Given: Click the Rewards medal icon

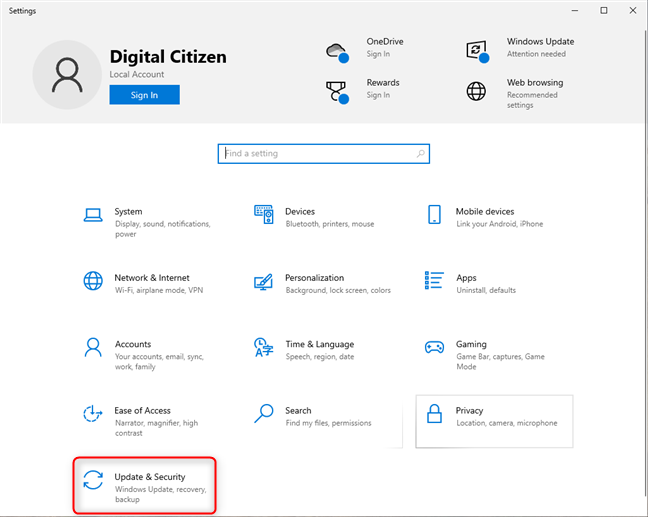Looking at the screenshot, I should [337, 92].
